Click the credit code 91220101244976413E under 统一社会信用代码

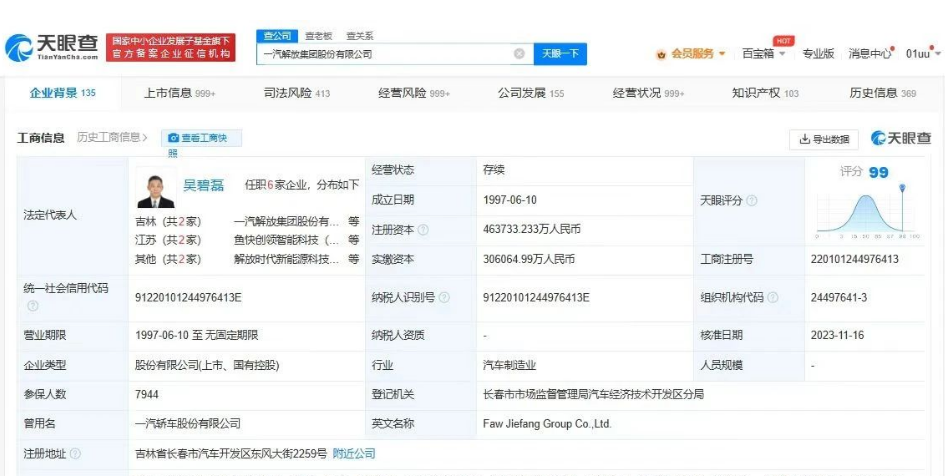[x=189, y=298]
